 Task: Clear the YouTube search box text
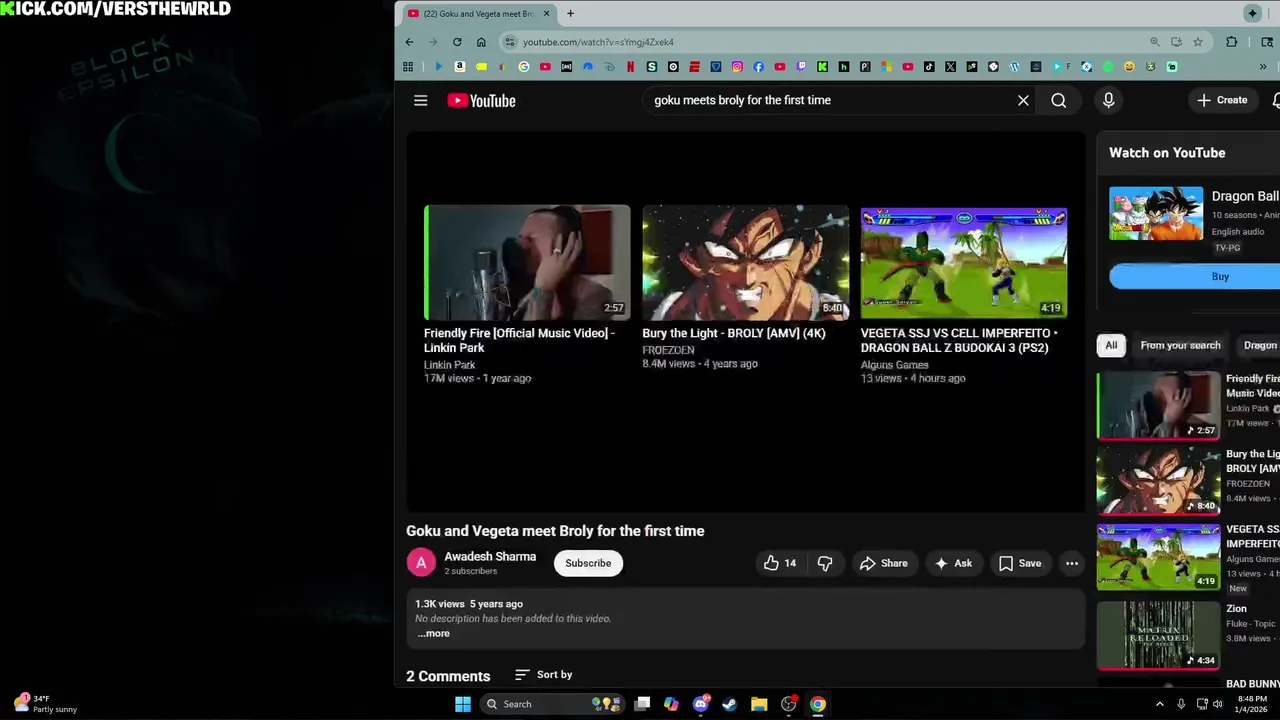tap(1023, 100)
